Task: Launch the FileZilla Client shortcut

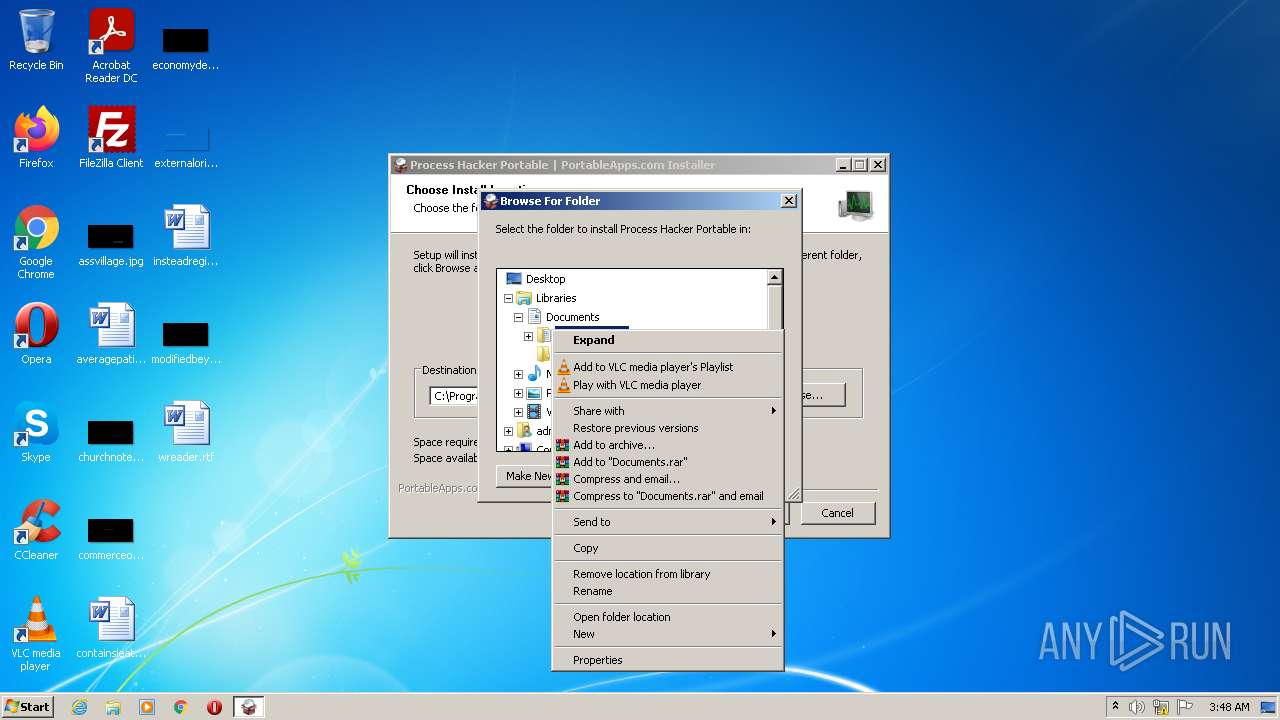Action: pos(111,138)
